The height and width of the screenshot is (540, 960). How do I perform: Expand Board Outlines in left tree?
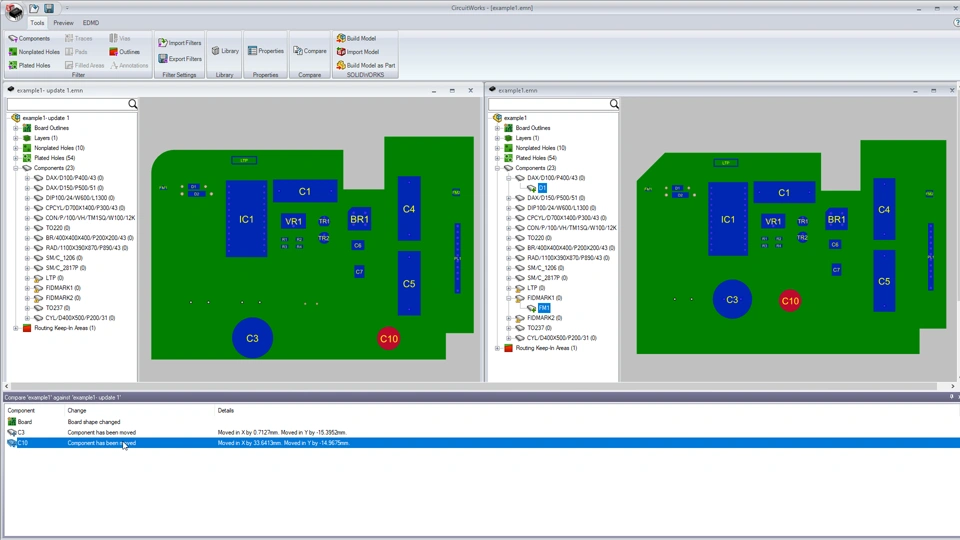pos(16,128)
